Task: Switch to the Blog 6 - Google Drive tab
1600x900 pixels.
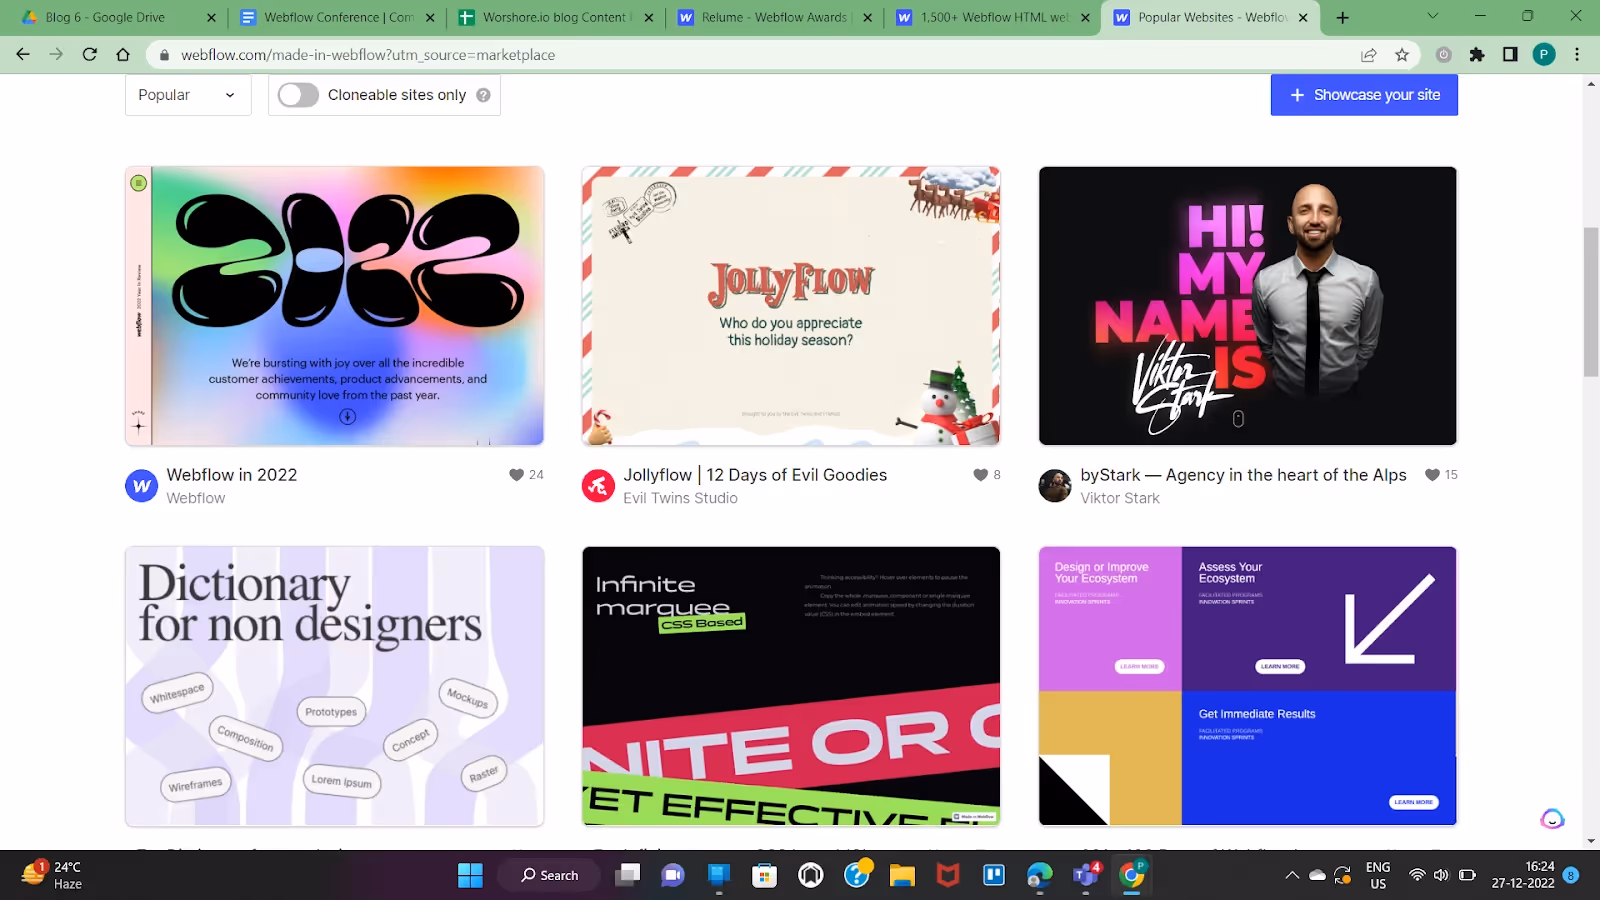Action: pyautogui.click(x=117, y=17)
